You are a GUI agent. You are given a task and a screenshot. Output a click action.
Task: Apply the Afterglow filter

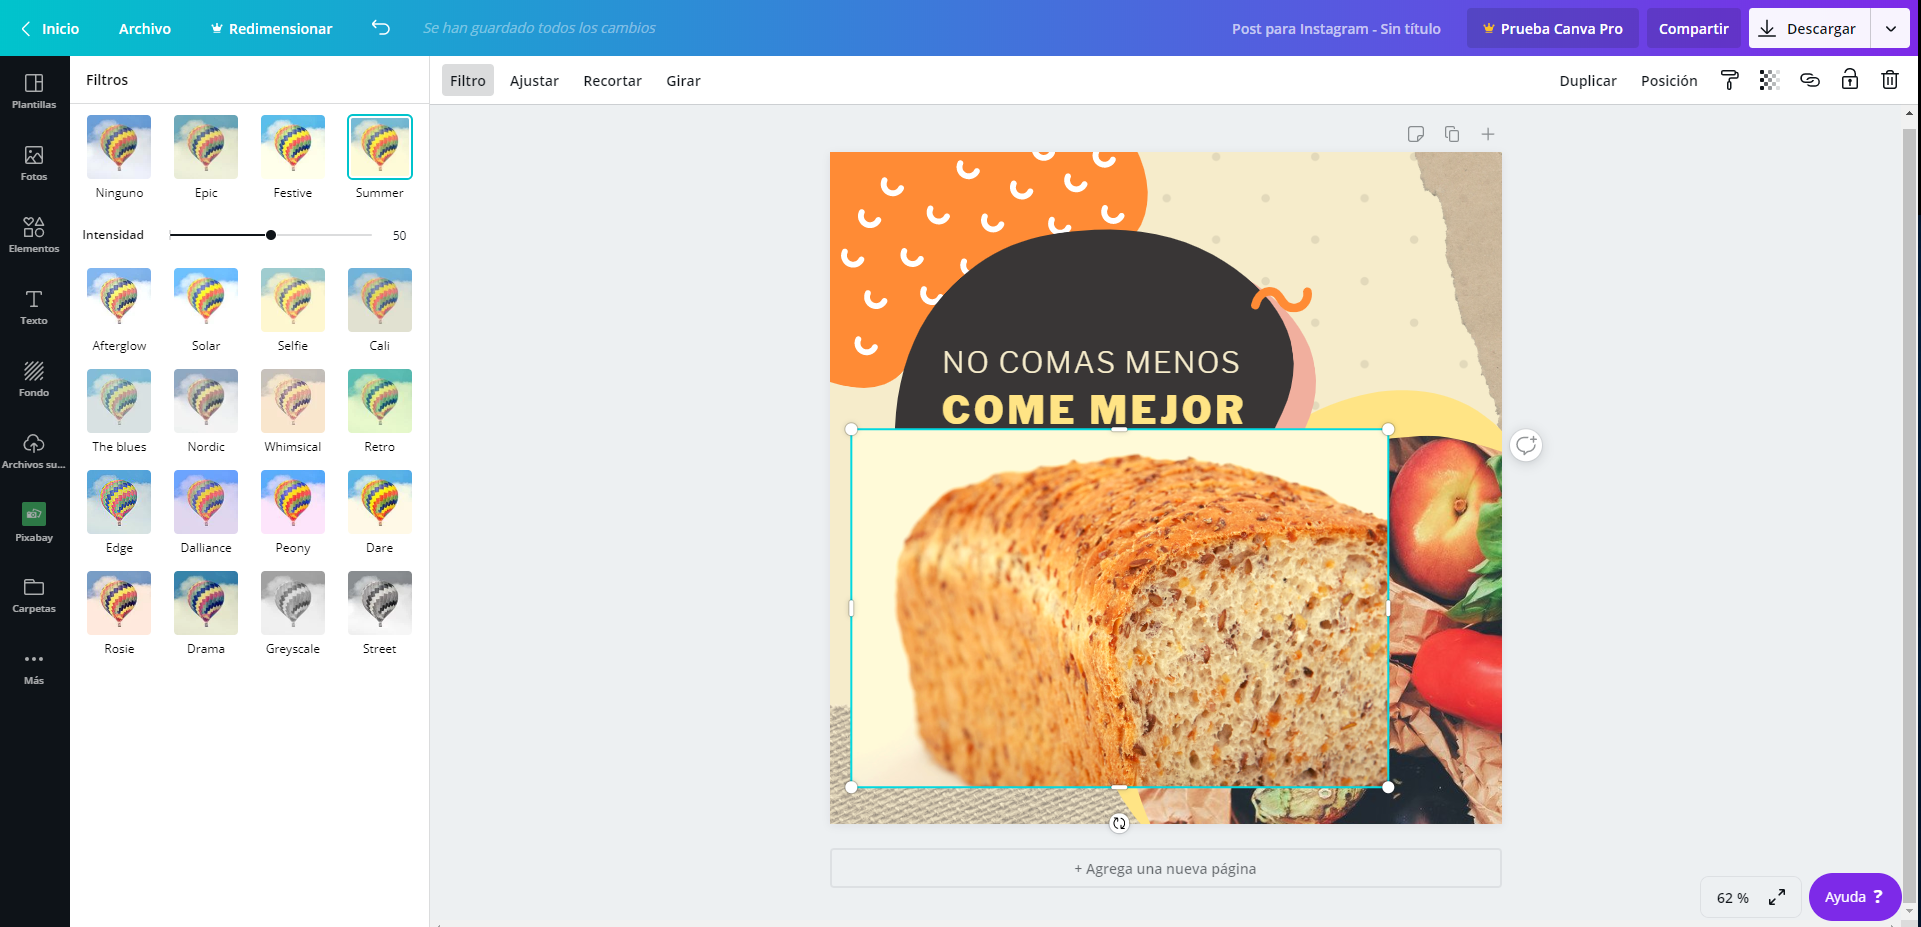coord(119,300)
